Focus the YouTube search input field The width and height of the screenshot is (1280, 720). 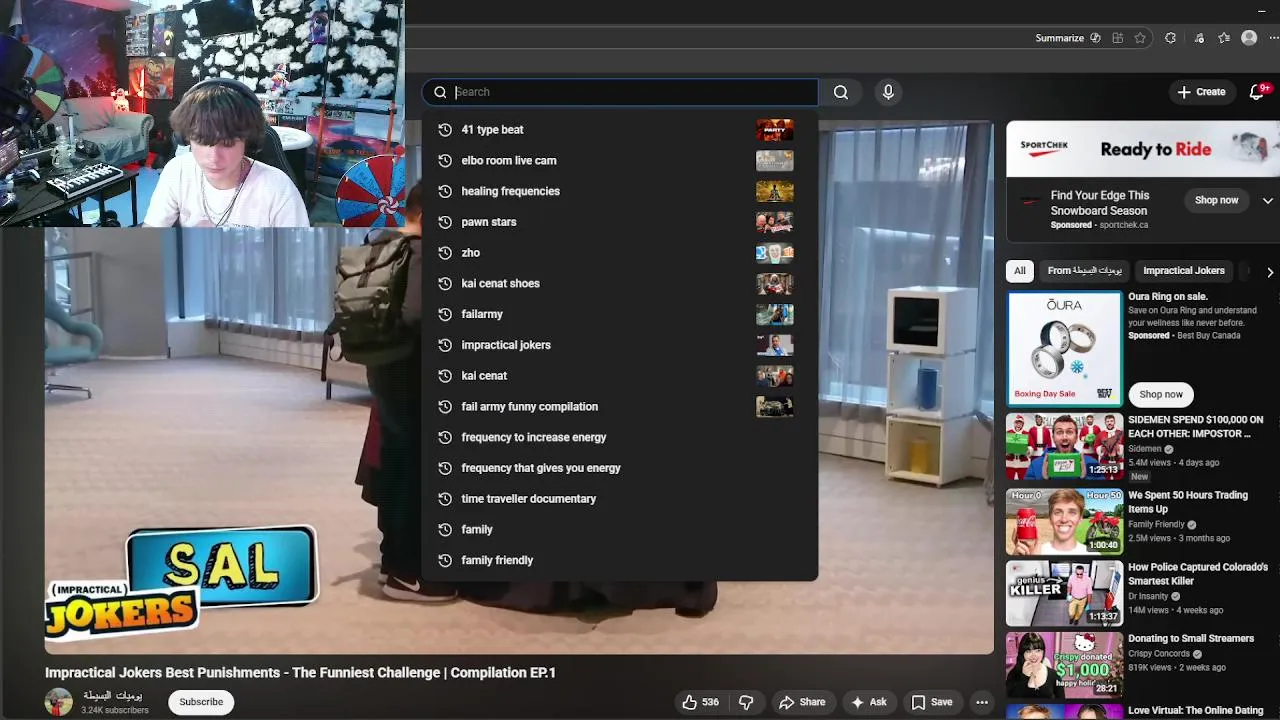(620, 92)
